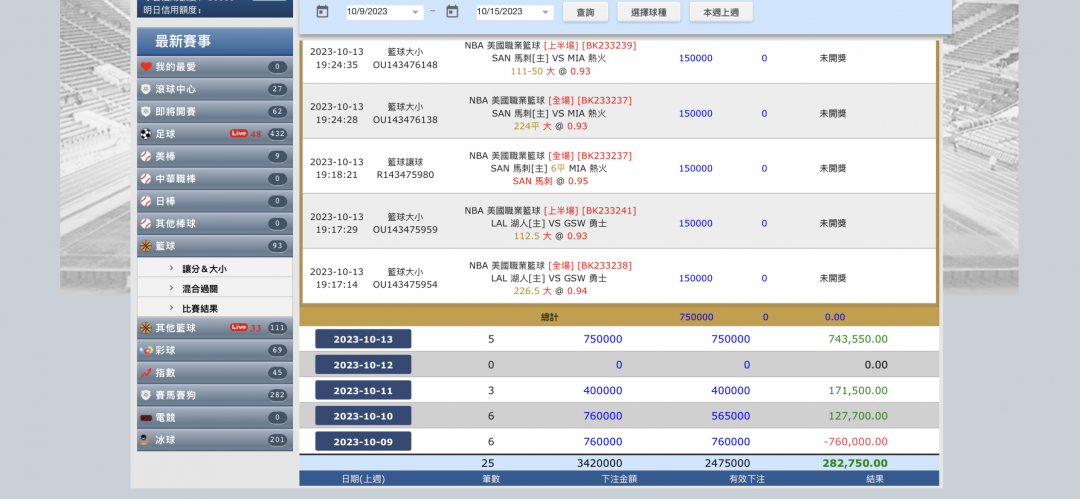Expand the 讓分＆大小 submenu chevron
1080x499 pixels.
point(171,268)
